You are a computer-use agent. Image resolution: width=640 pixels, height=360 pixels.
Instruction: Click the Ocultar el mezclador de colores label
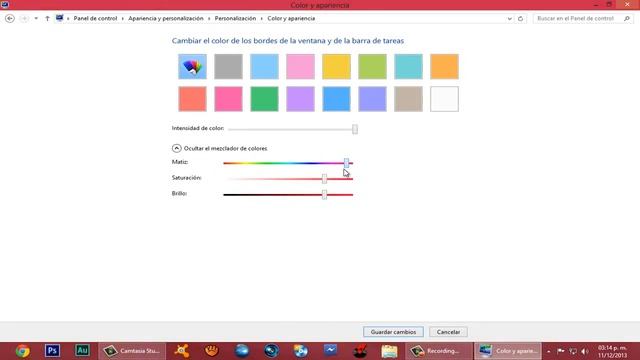pyautogui.click(x=225, y=149)
